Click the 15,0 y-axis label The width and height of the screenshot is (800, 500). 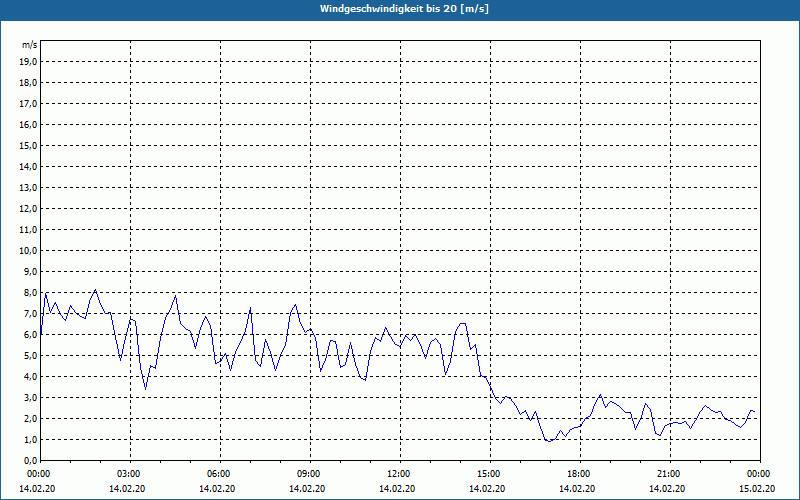click(28, 145)
